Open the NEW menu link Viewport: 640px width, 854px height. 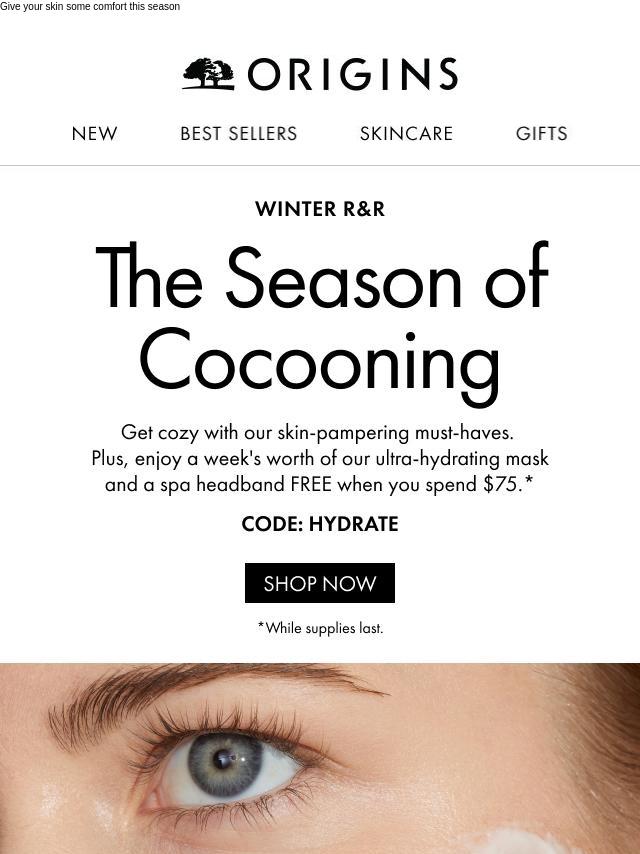coord(94,133)
